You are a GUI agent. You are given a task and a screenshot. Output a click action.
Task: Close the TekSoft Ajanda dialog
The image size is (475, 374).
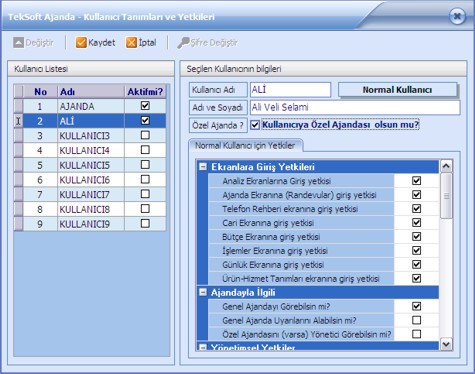pyautogui.click(x=457, y=16)
